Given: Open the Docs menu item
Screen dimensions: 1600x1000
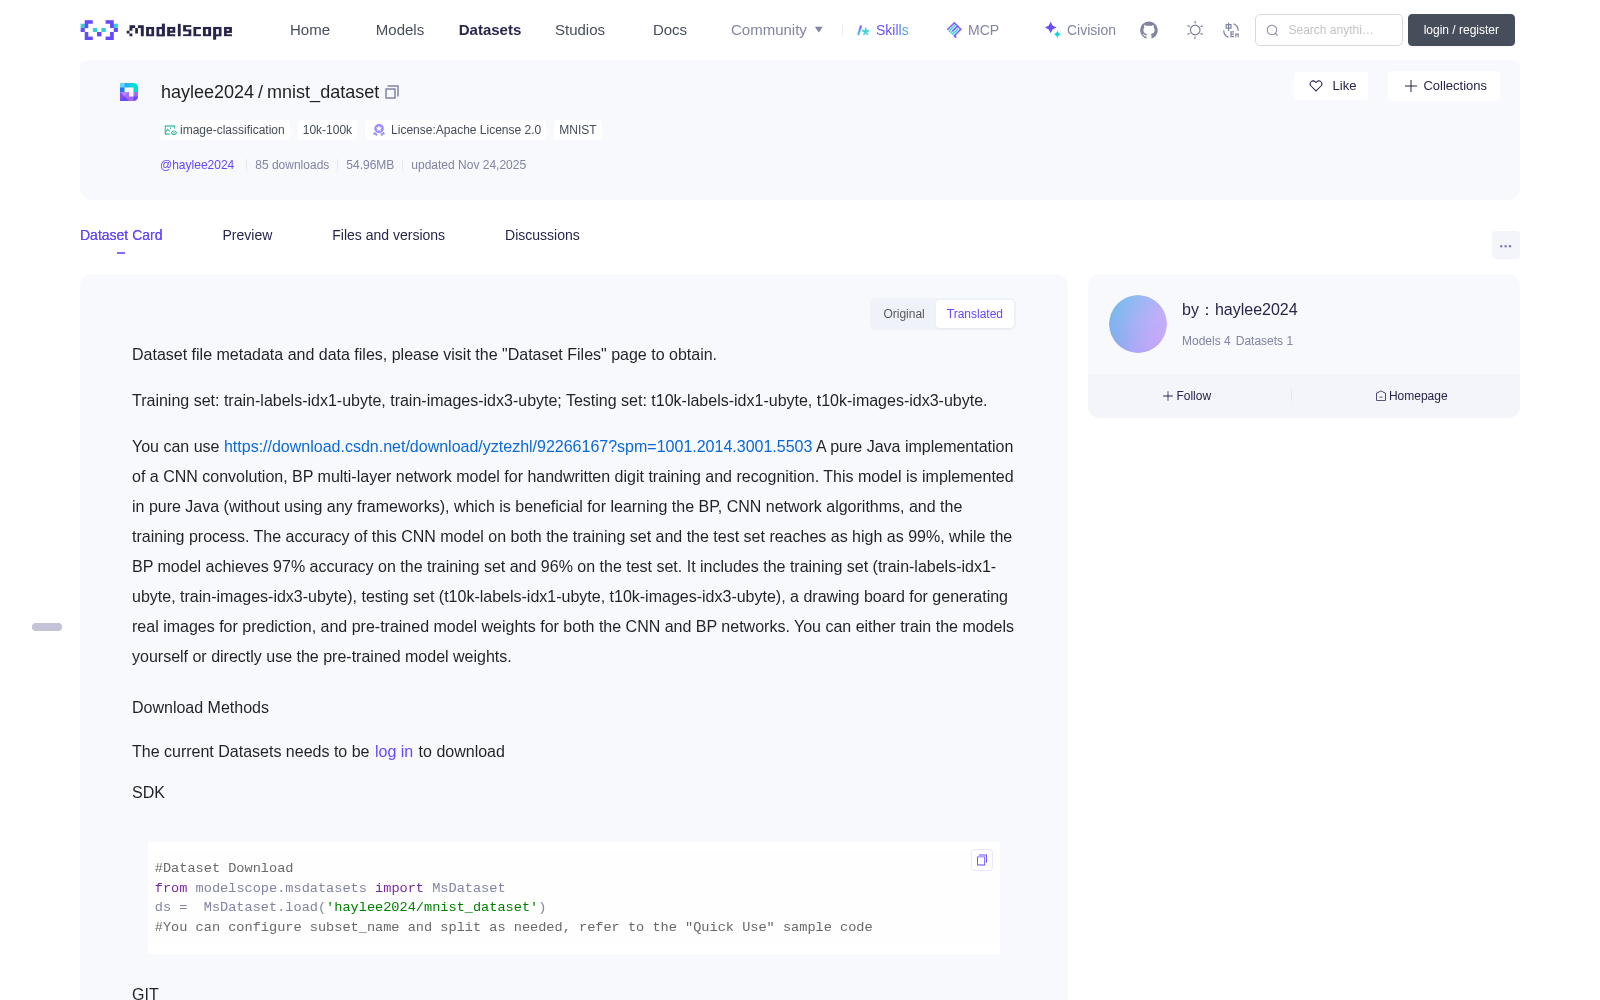Looking at the screenshot, I should (670, 30).
